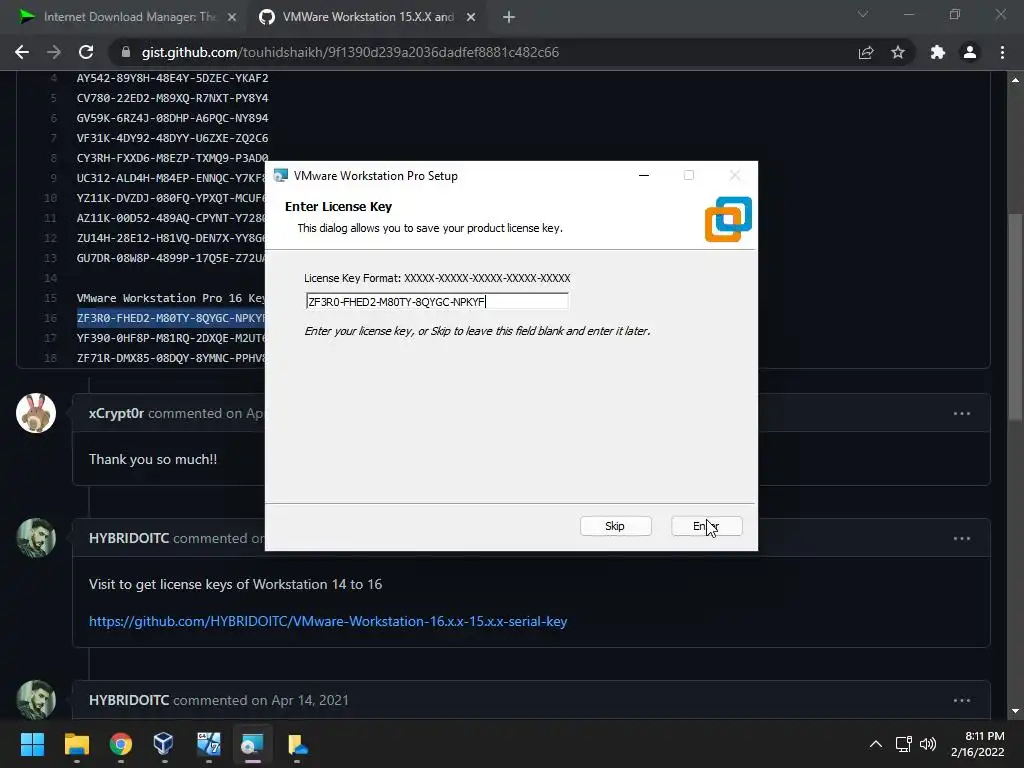Click the 'commented on Apr 14, 2021' timestamp

click(261, 700)
